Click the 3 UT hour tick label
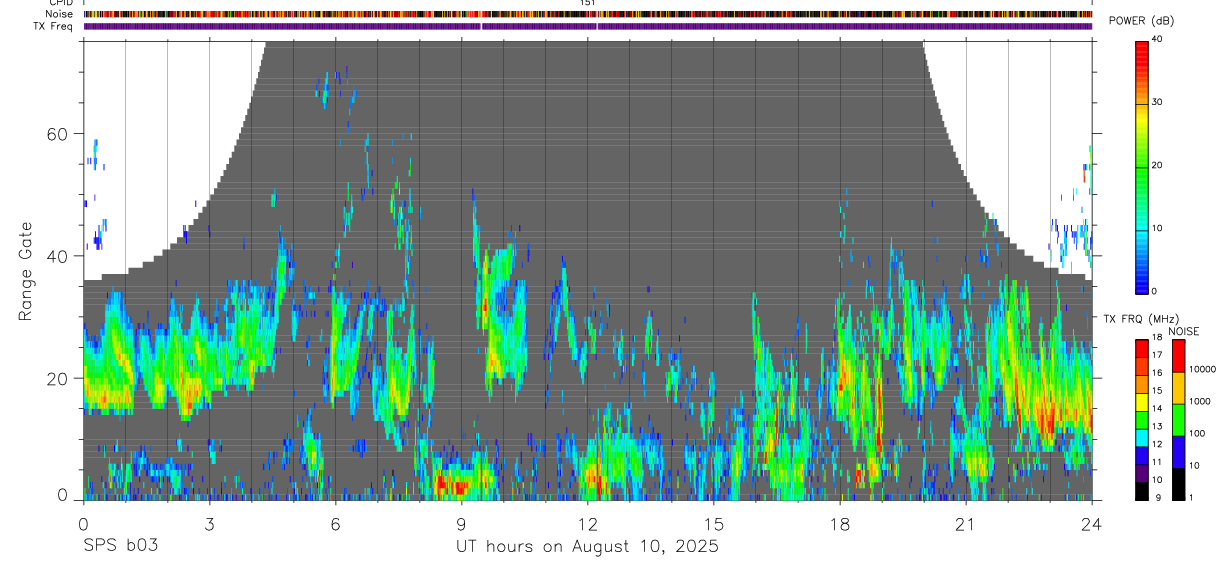Image resolution: width=1228 pixels, height=567 pixels. point(209,524)
